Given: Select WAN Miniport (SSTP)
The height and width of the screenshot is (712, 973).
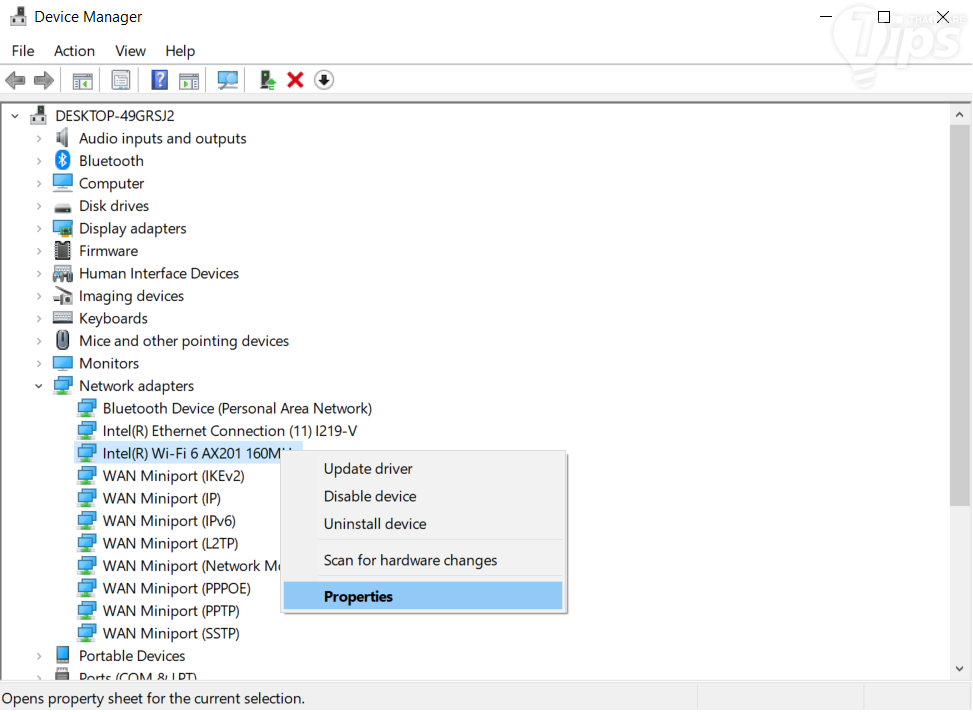Looking at the screenshot, I should 171,633.
